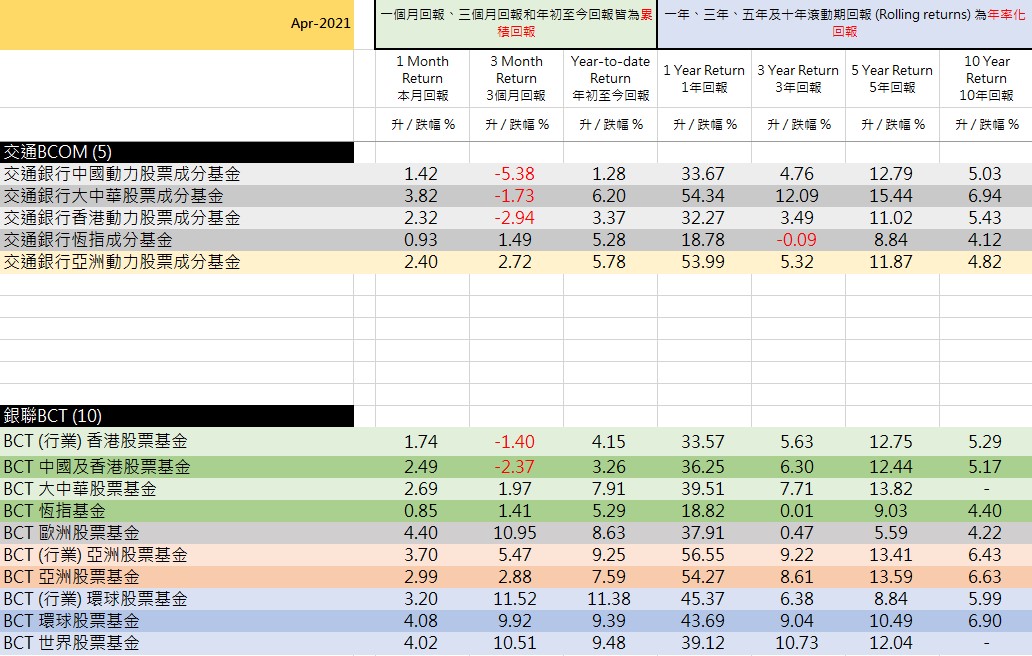Select fund name BCT 中國及香港股票基金
Image resolution: width=1032 pixels, height=656 pixels.
[97, 467]
